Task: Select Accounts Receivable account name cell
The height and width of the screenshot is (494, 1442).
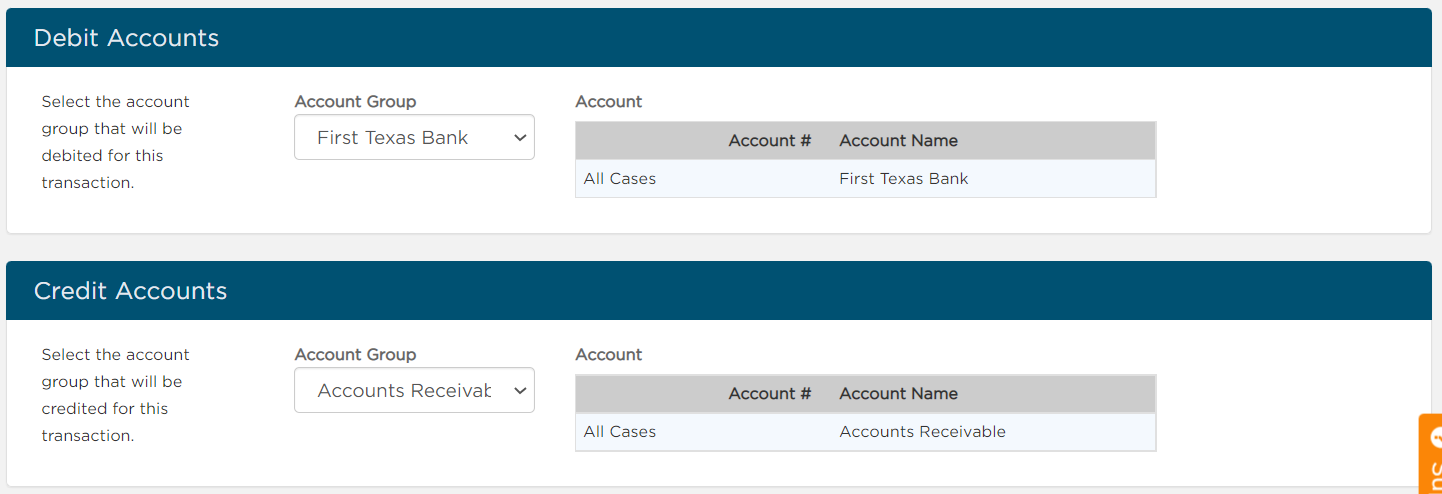Action: tap(922, 432)
